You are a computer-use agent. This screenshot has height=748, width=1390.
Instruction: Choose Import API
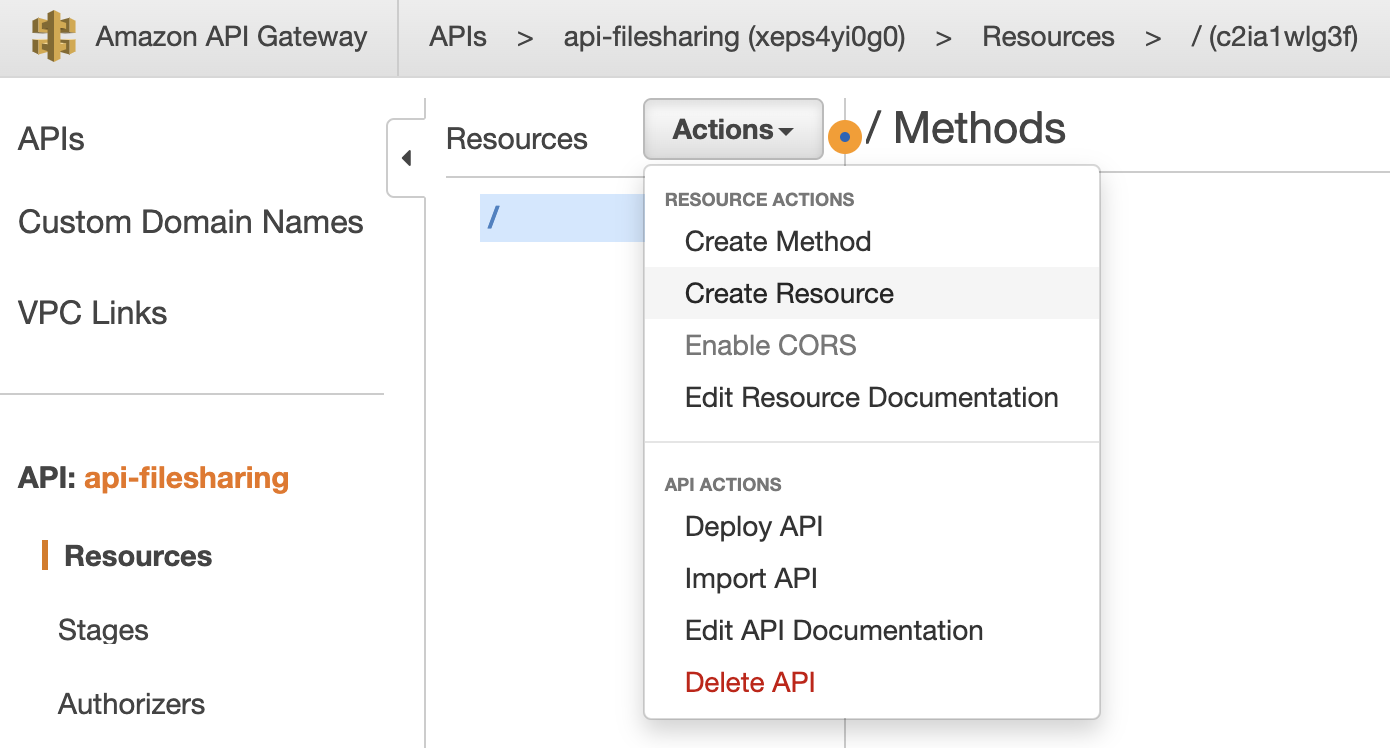[x=751, y=578]
